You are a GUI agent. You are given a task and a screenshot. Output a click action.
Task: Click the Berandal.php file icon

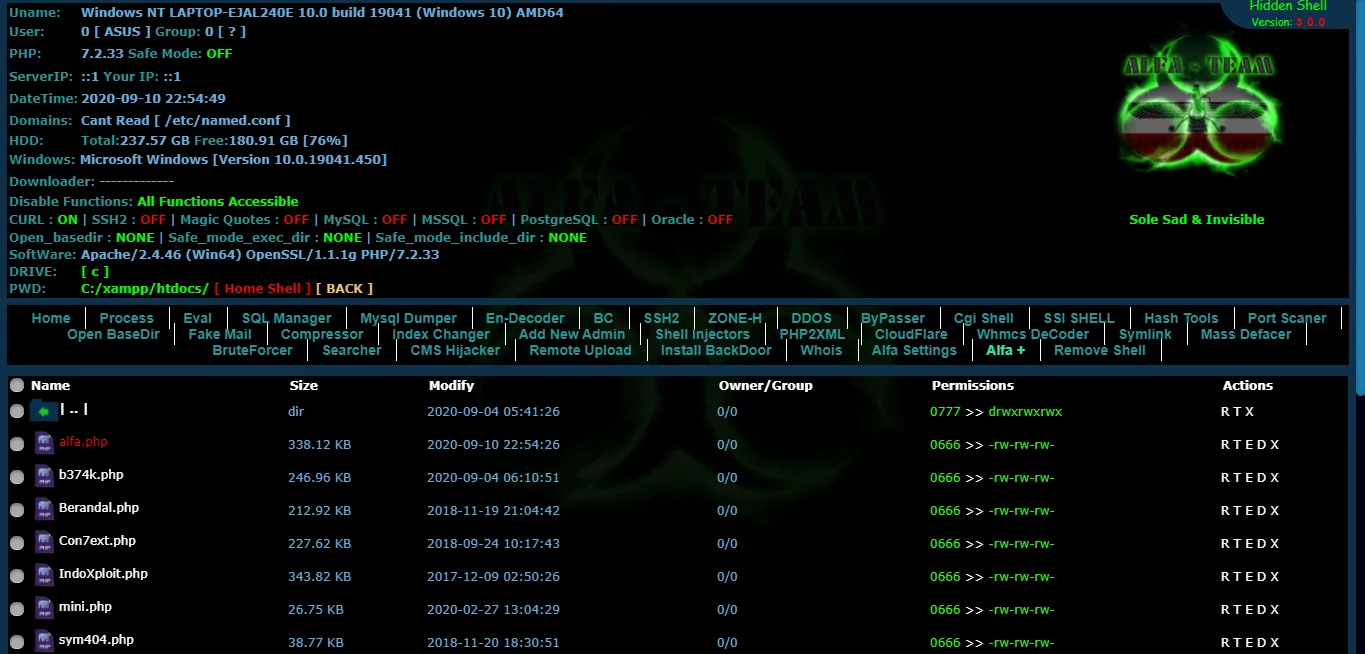[44, 508]
